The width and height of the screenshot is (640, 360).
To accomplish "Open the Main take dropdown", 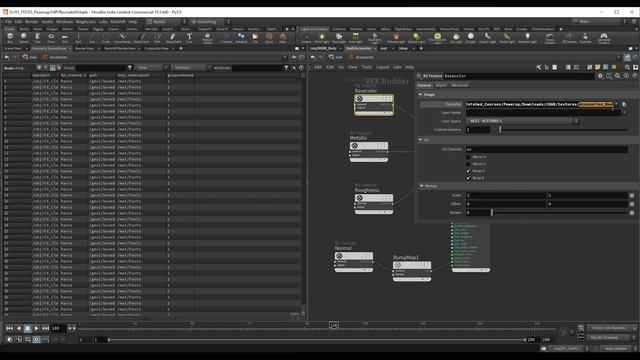I will tap(599, 21).
